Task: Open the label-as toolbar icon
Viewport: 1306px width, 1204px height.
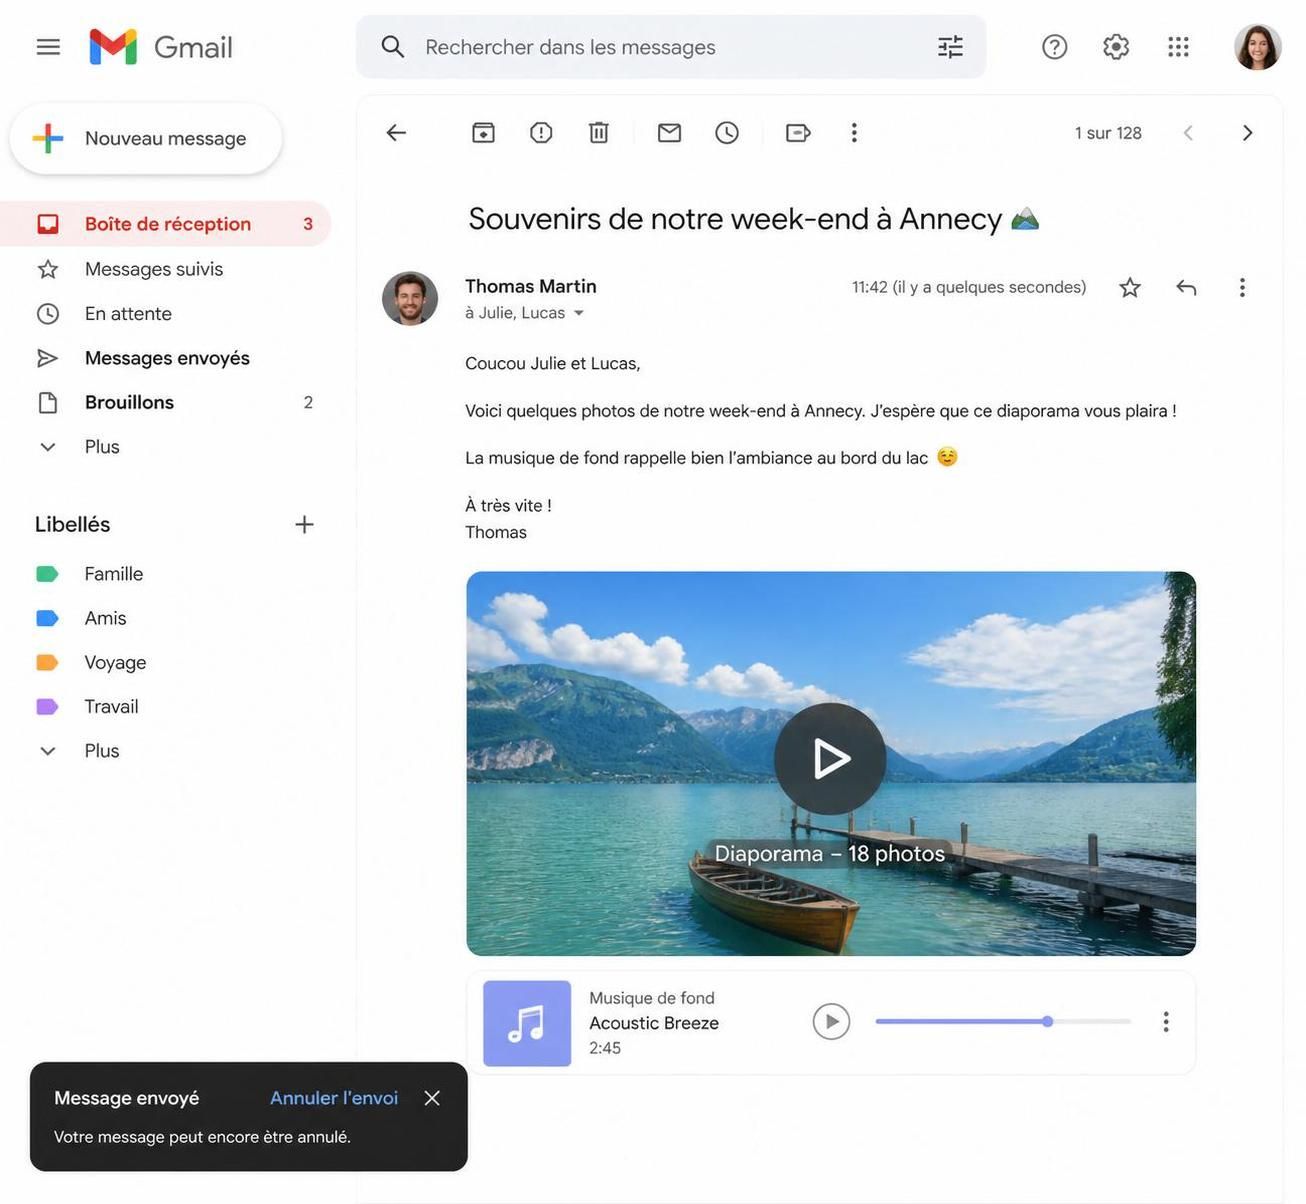Action: tap(798, 133)
